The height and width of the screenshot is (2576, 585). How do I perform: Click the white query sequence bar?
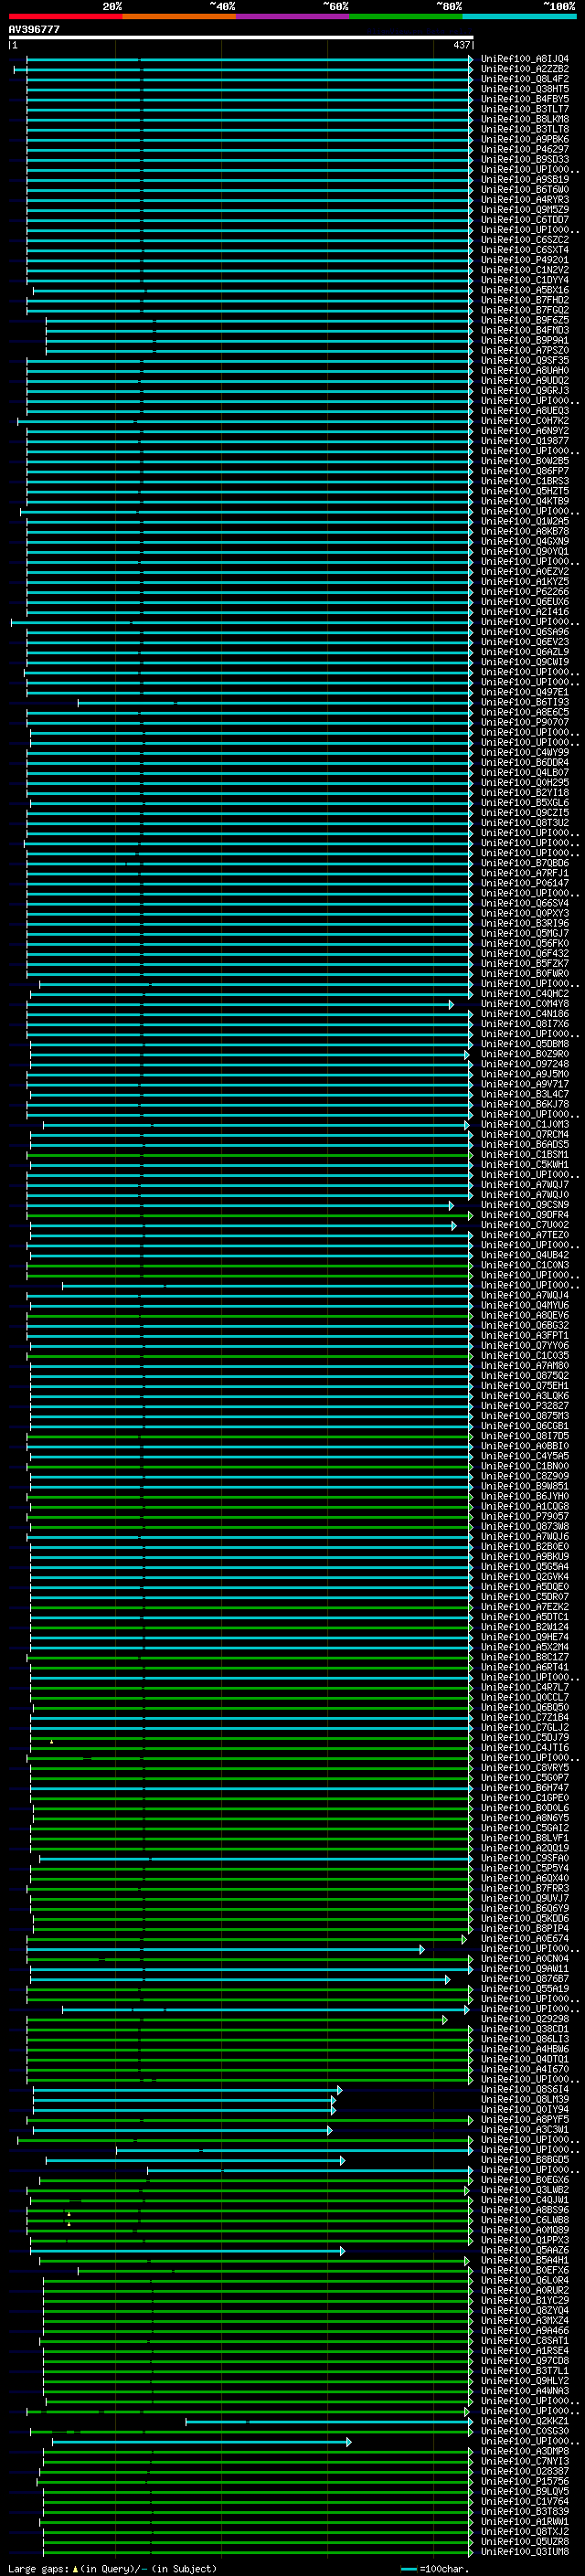point(241,37)
